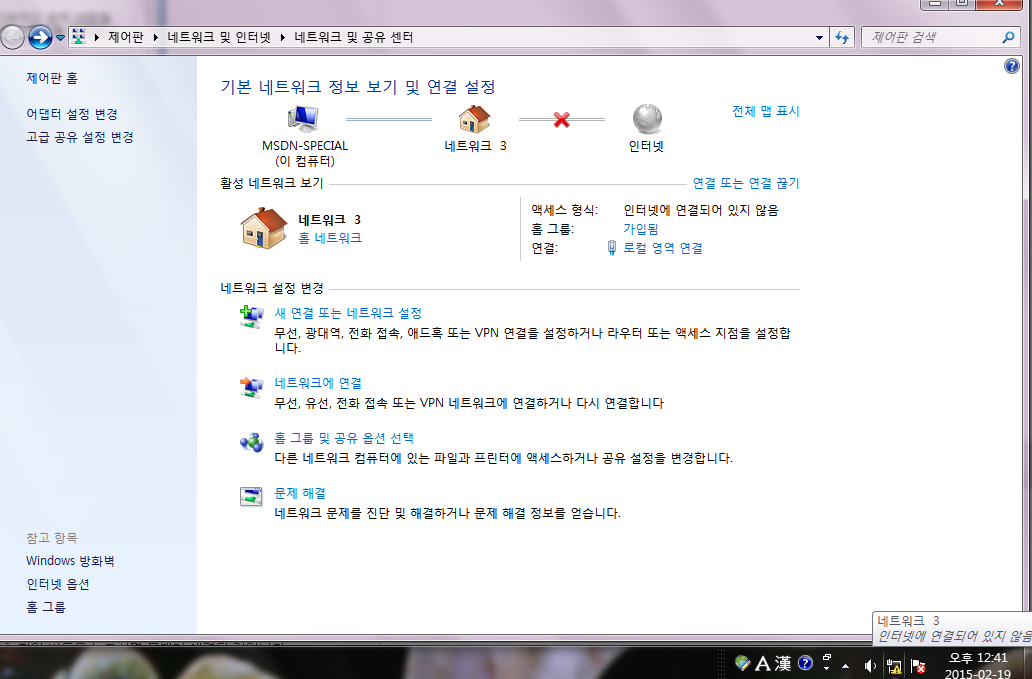The height and width of the screenshot is (679, 1032).
Task: Select 네트워크 및 공유 센터 breadcrumb
Action: click(x=353, y=38)
